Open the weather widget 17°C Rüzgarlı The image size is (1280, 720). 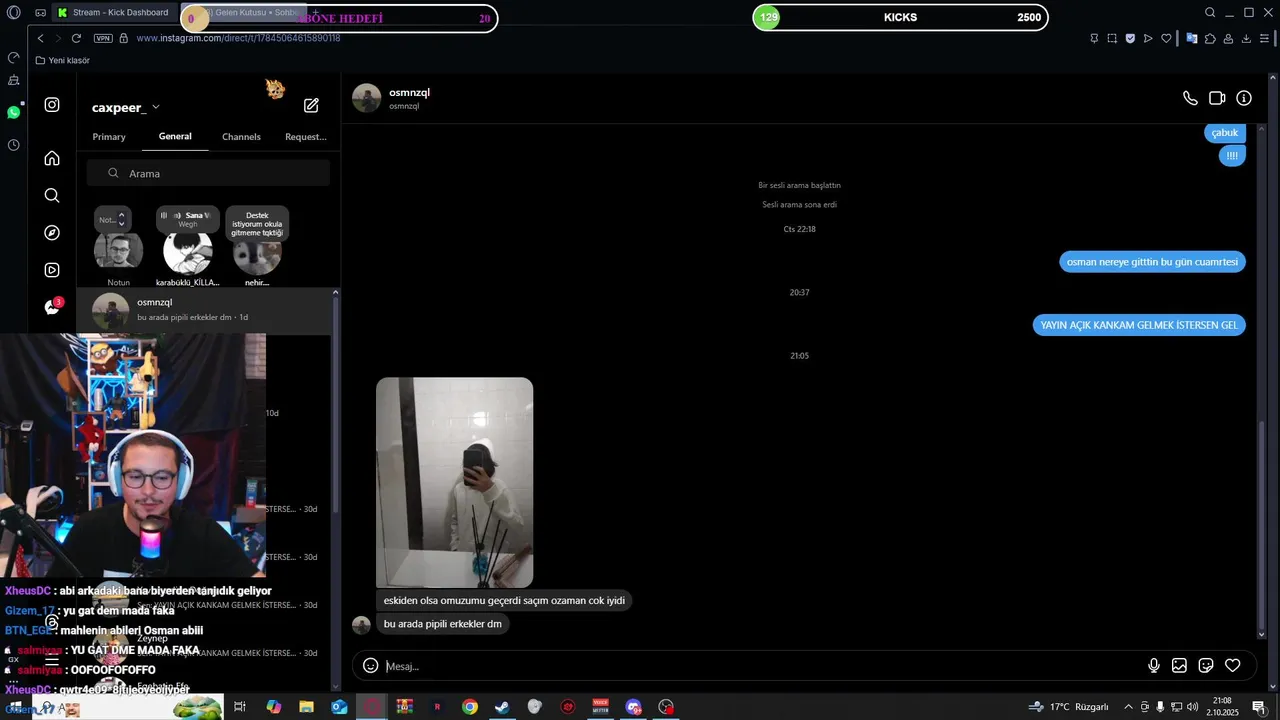tap(1068, 707)
